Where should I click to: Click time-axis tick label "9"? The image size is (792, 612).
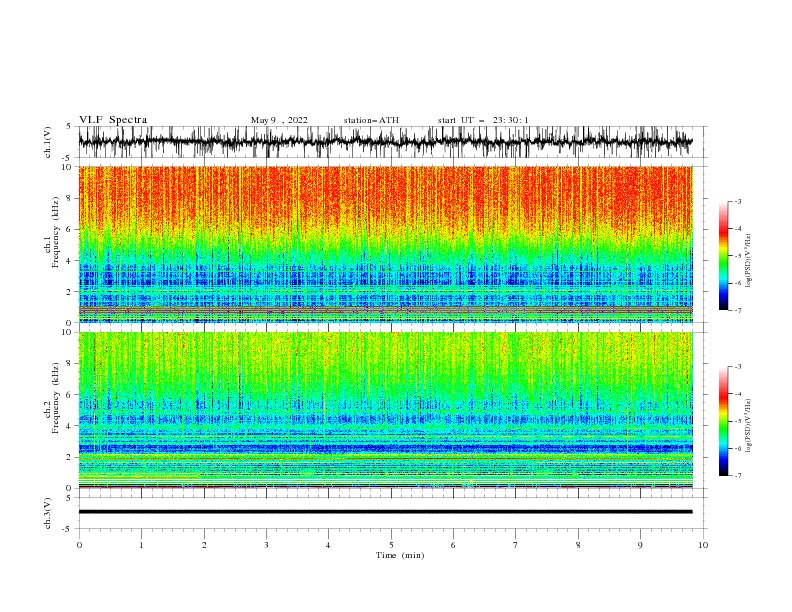640,545
